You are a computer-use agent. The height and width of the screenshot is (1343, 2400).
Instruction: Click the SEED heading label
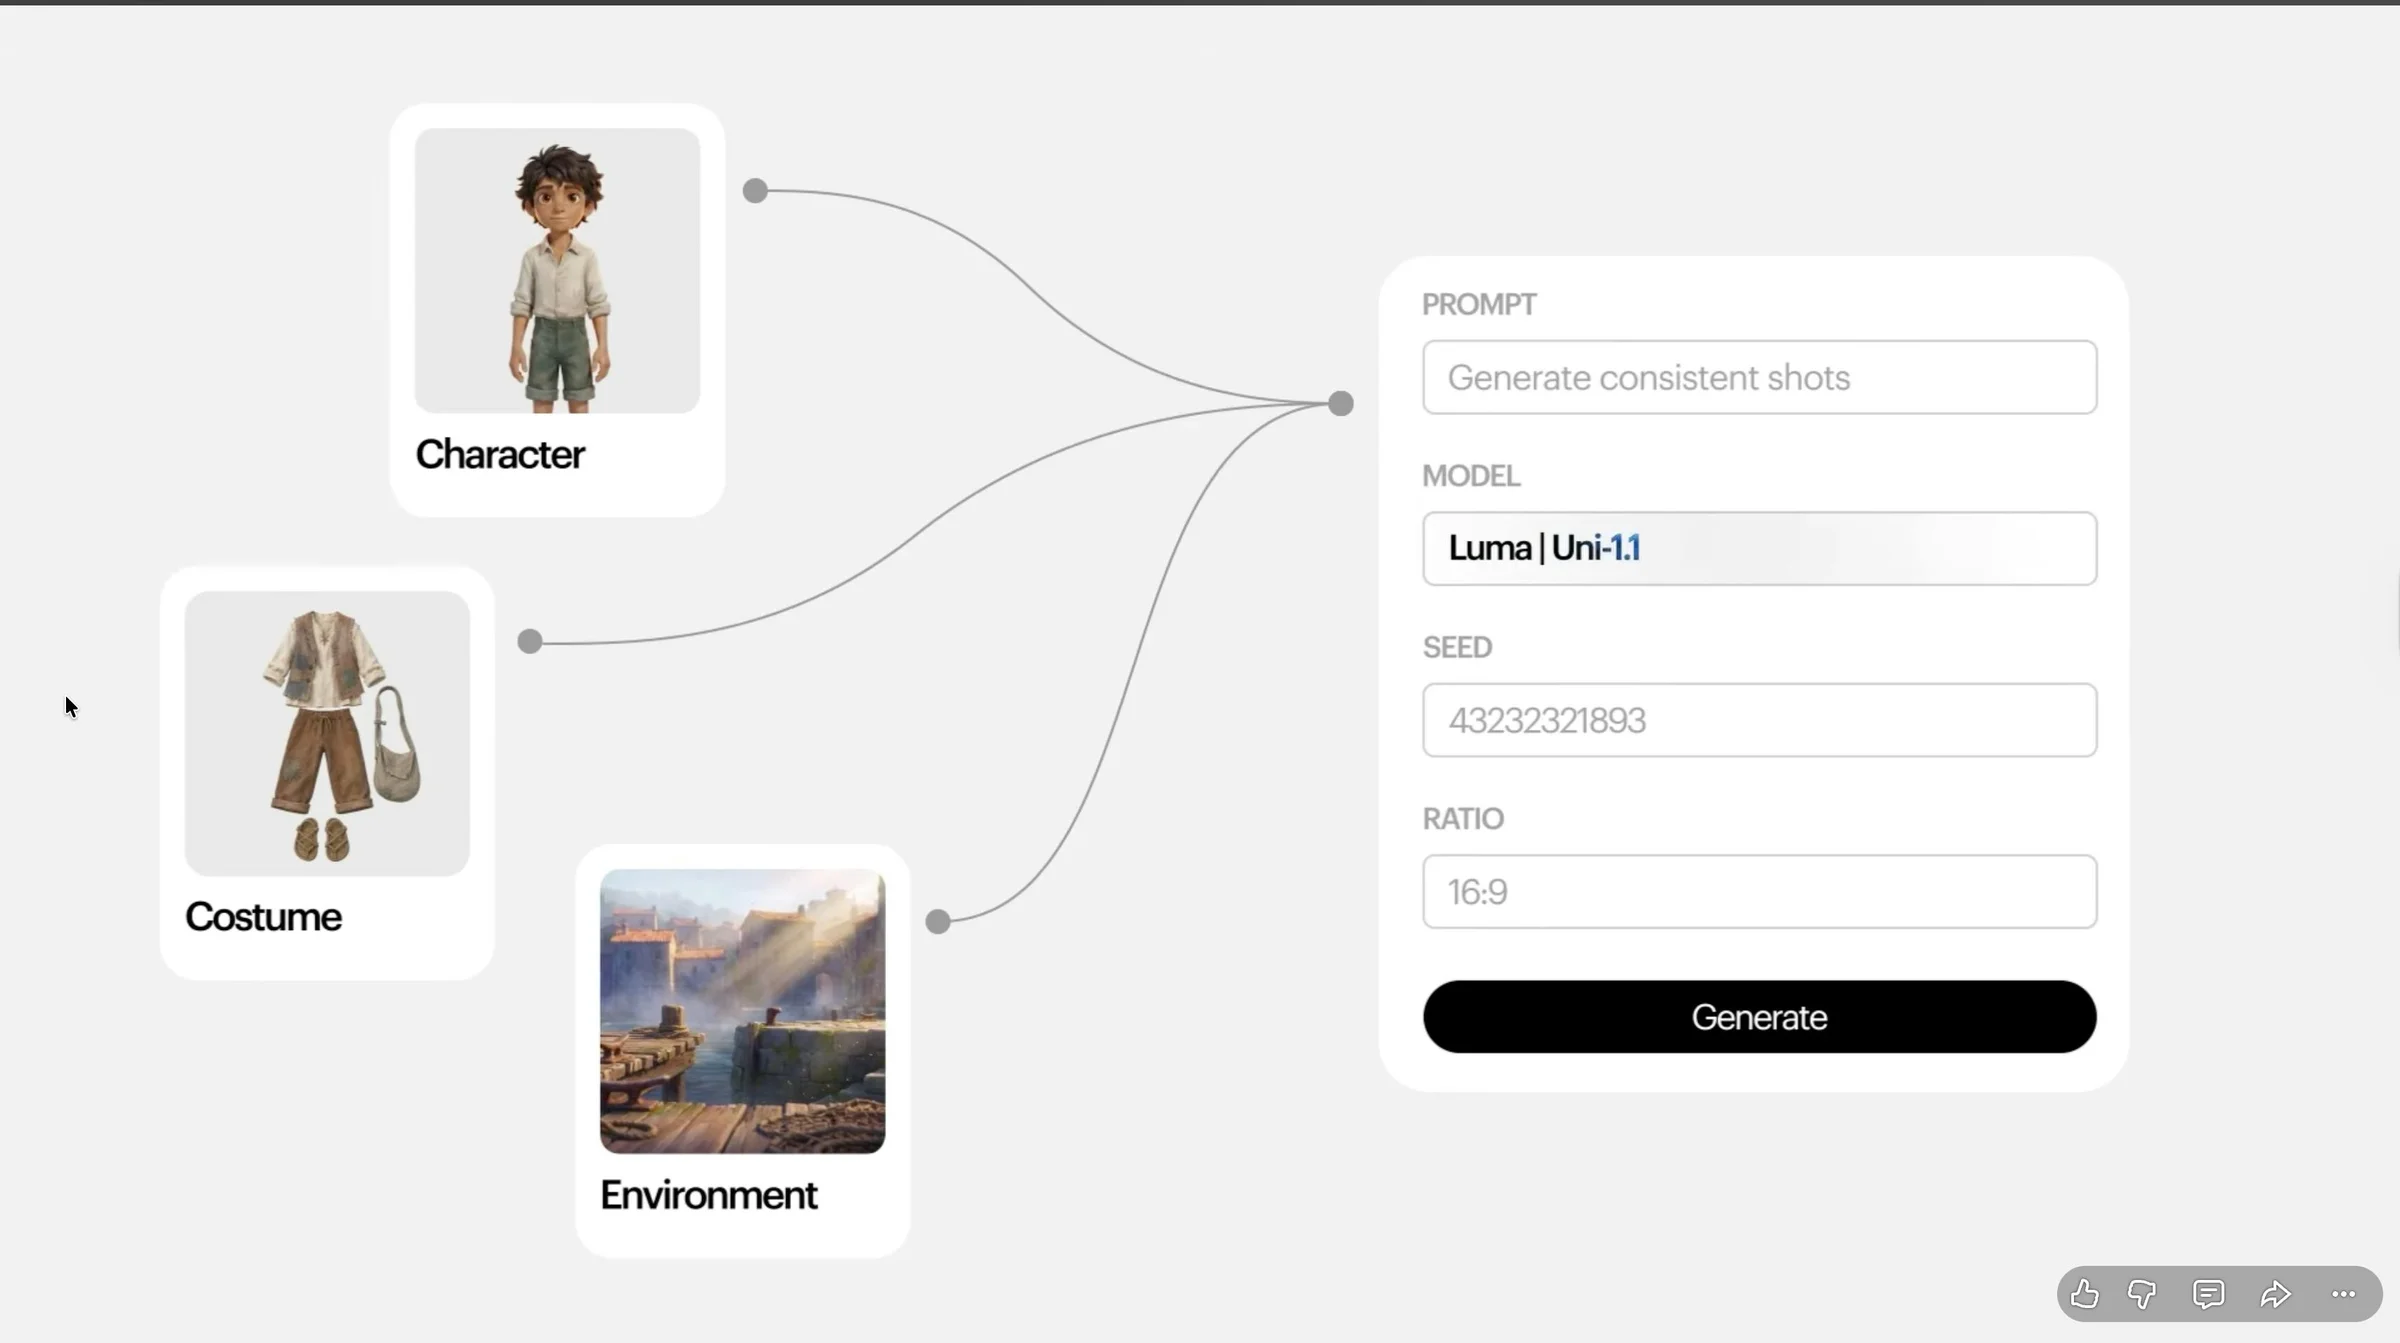coord(1457,647)
